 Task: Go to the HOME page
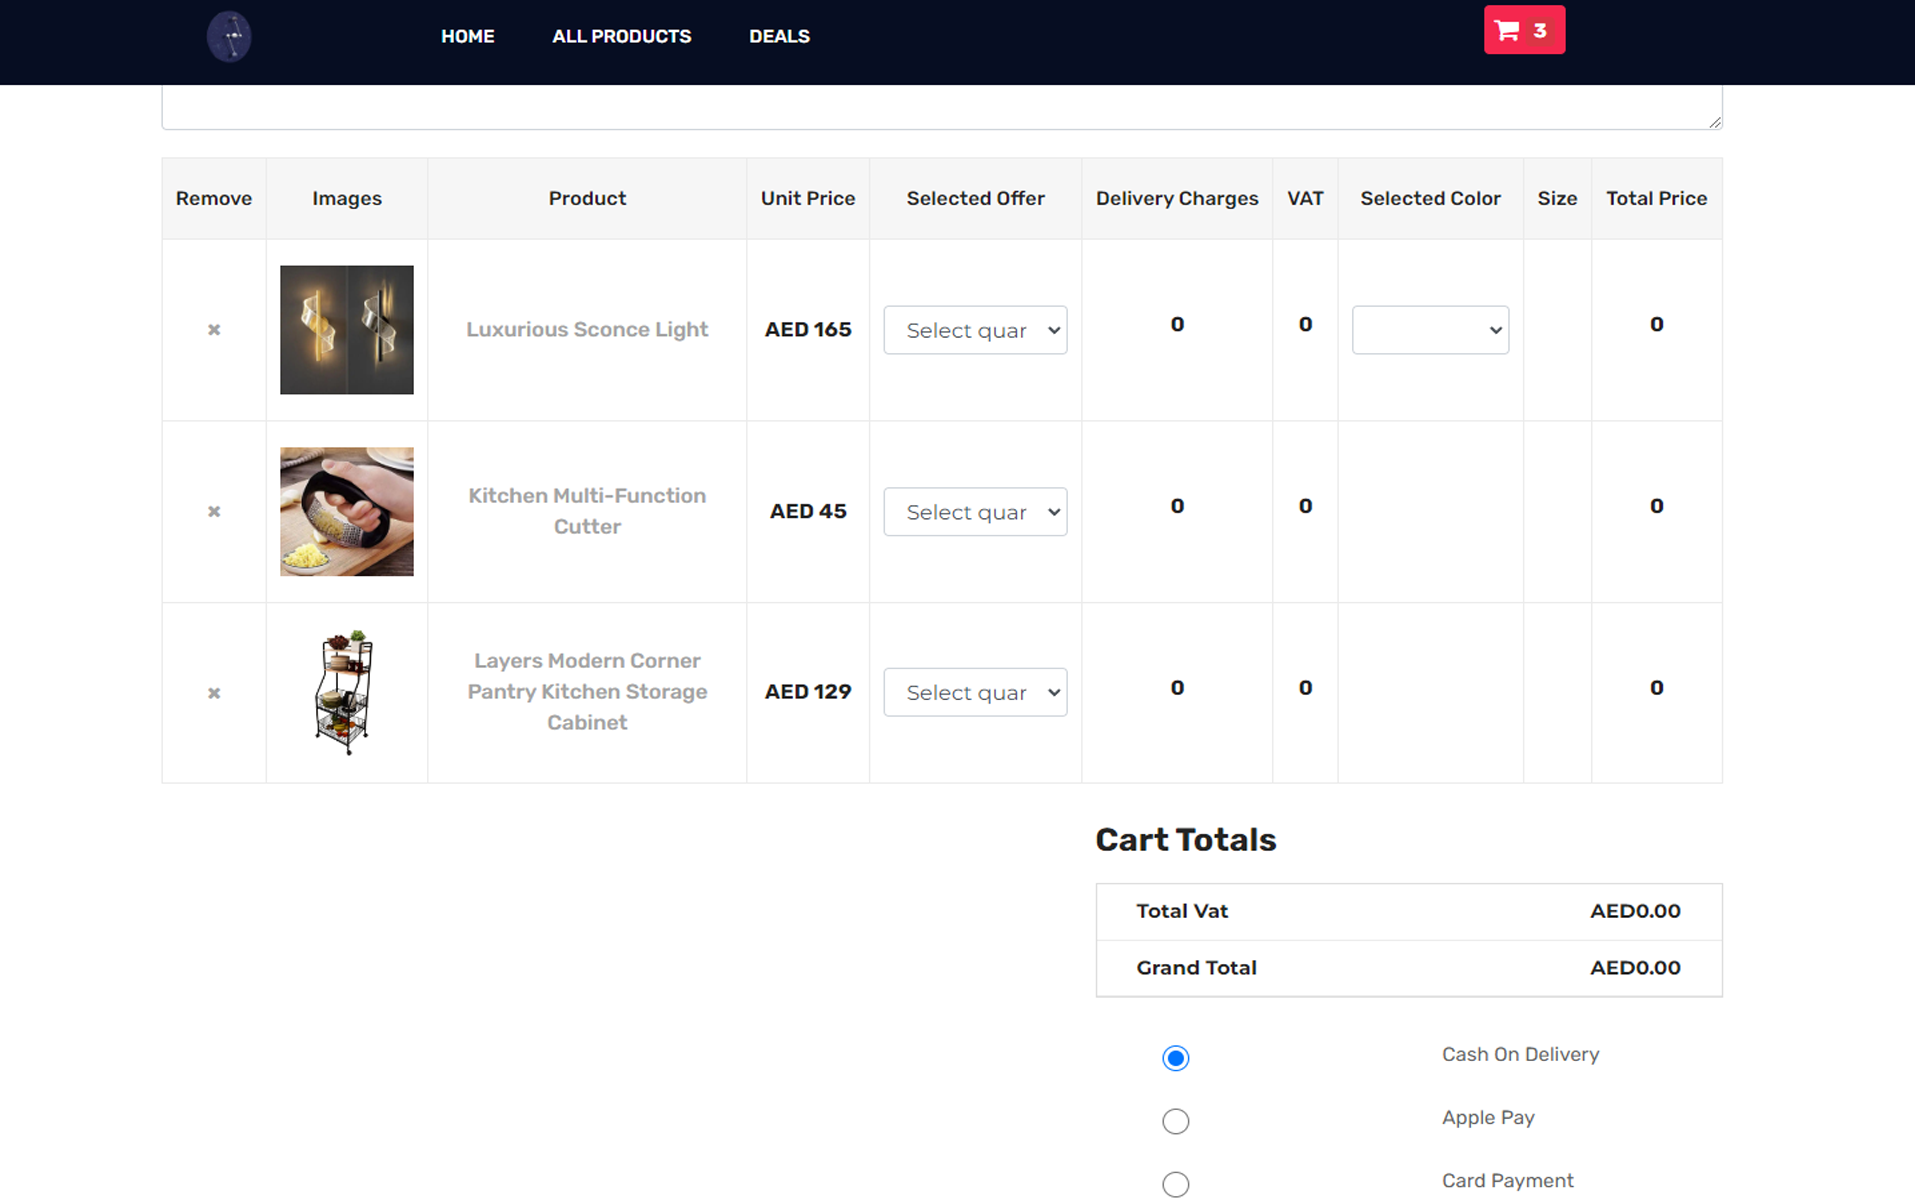coord(468,36)
